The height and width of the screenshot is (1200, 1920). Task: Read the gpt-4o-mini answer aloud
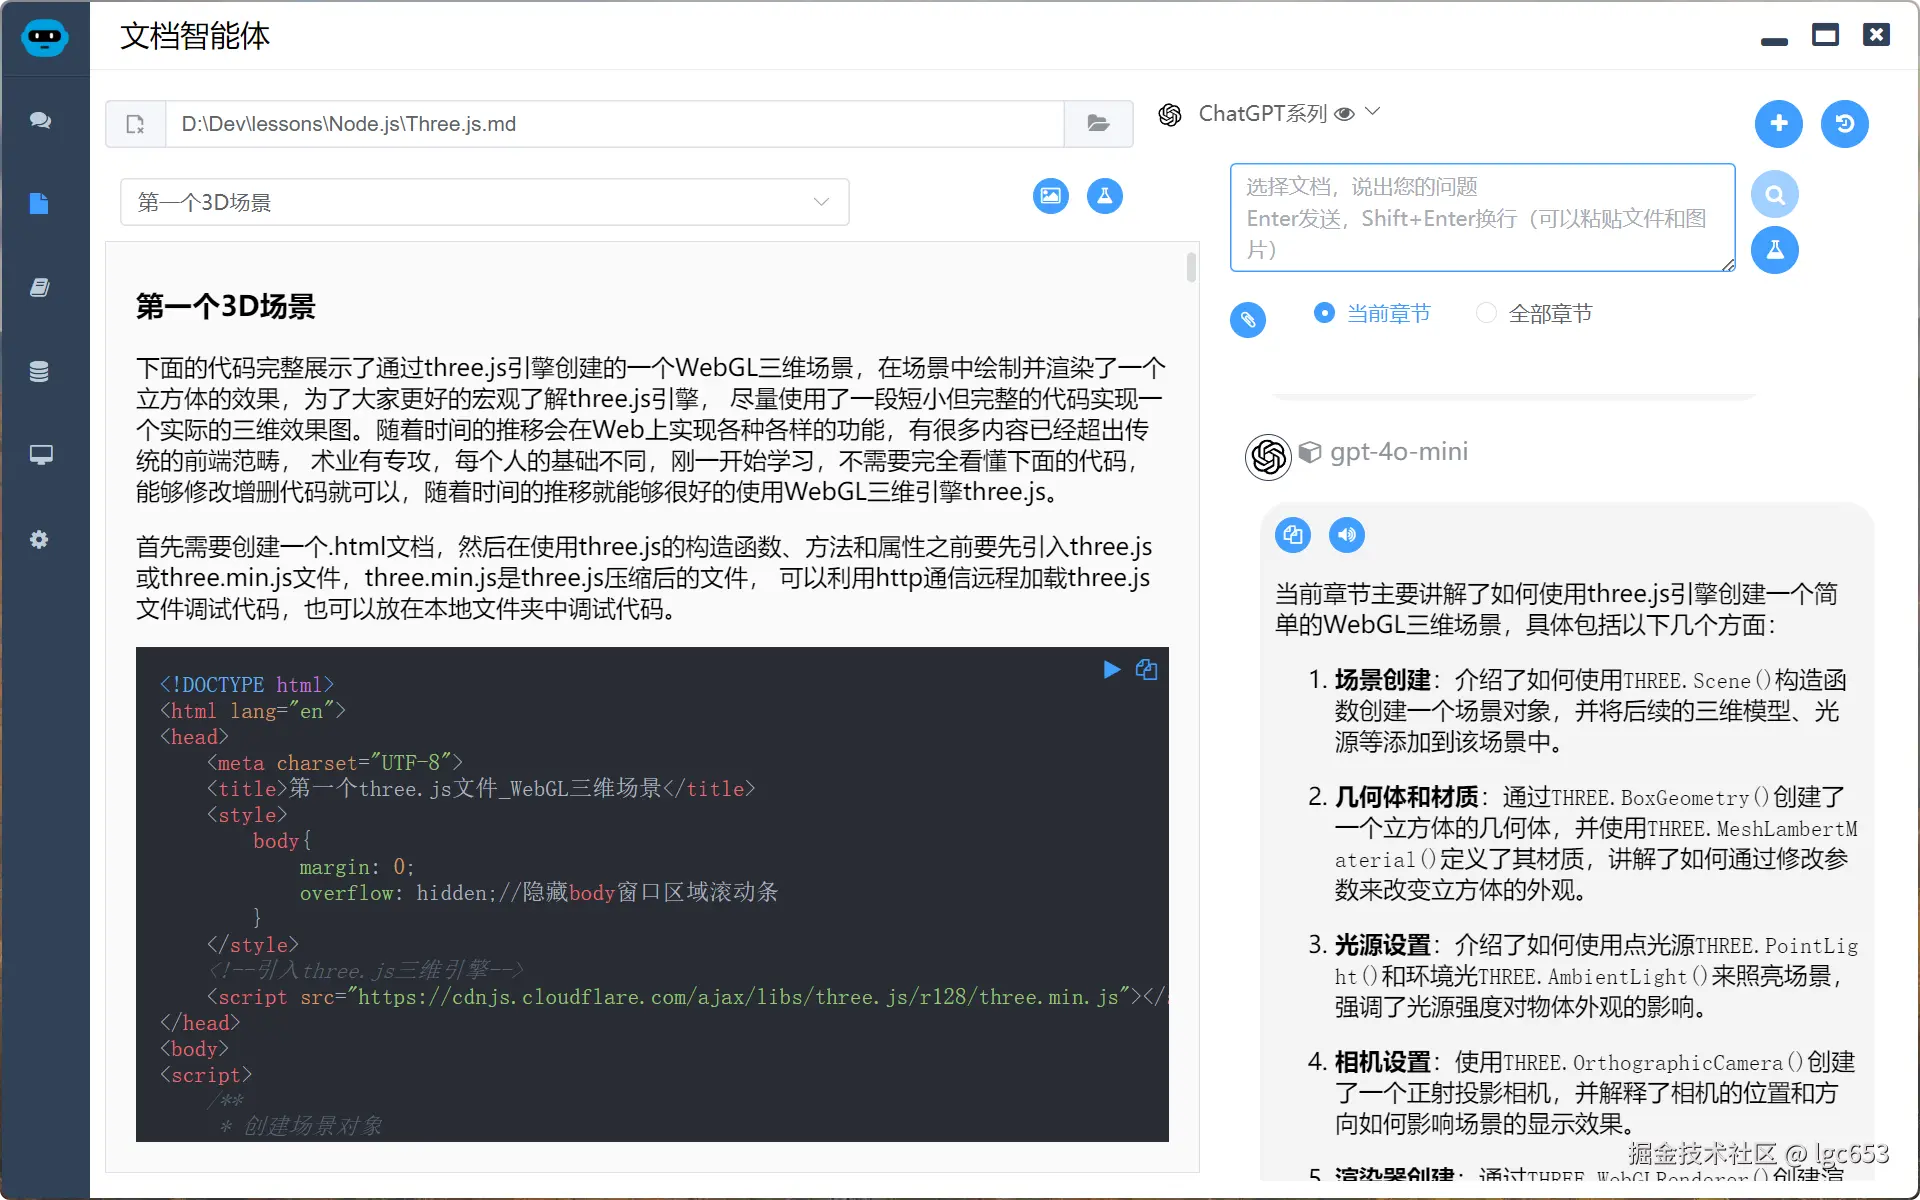point(1347,535)
